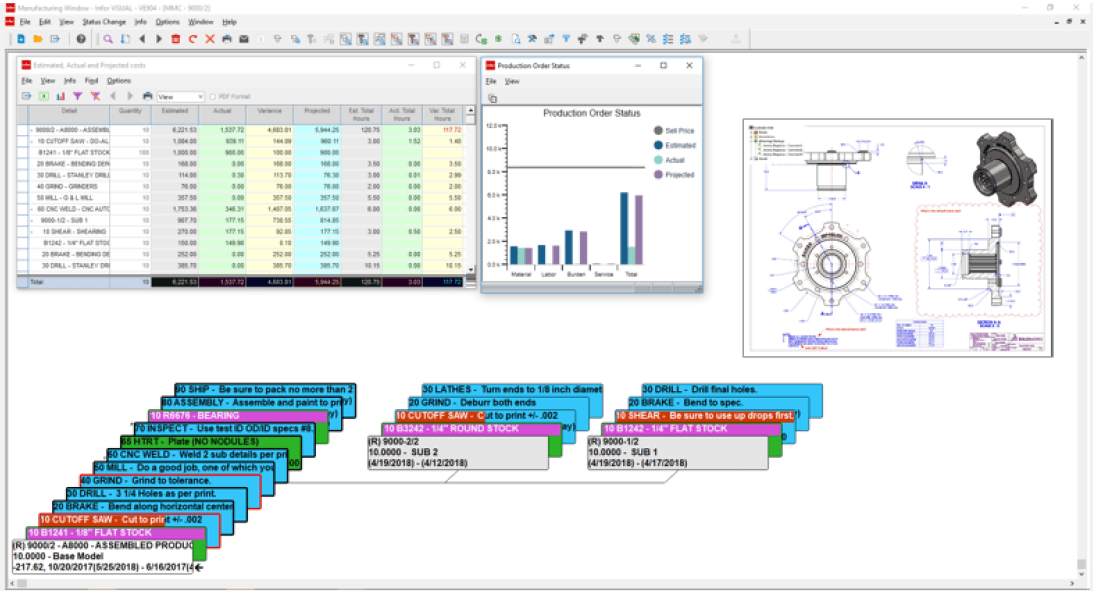Clear filters using the red funnel icon
Screen dimensions: 1093x591
coord(96,96)
